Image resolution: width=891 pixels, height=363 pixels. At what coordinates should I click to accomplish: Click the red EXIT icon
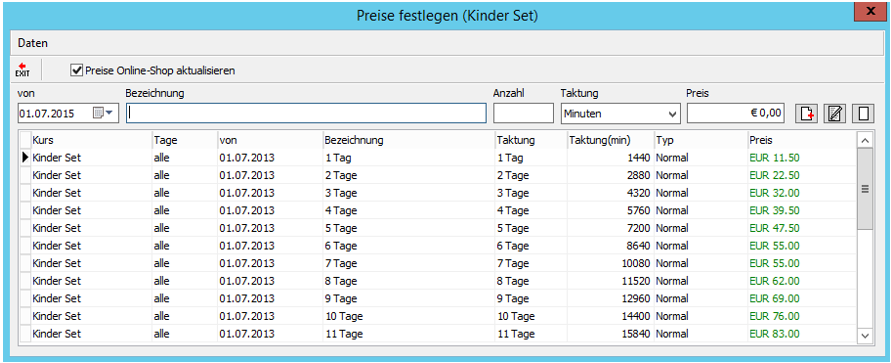(x=23, y=70)
